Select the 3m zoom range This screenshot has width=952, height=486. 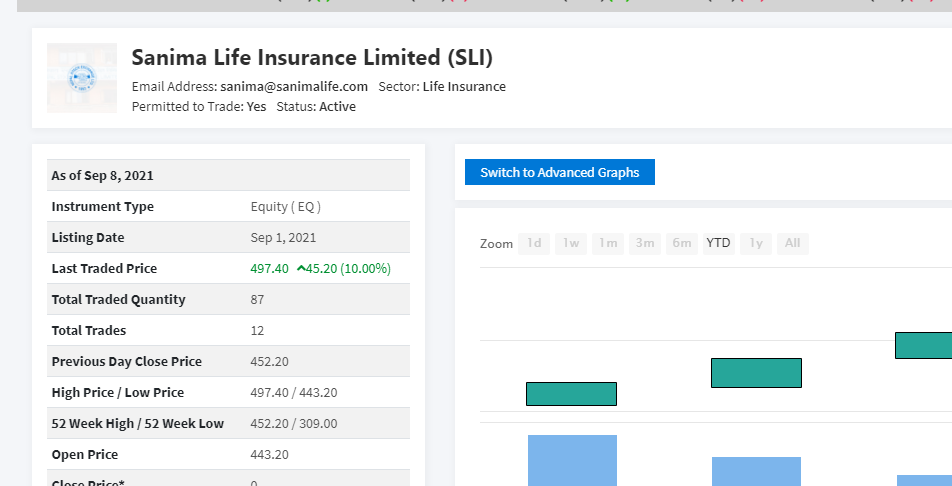coord(645,243)
